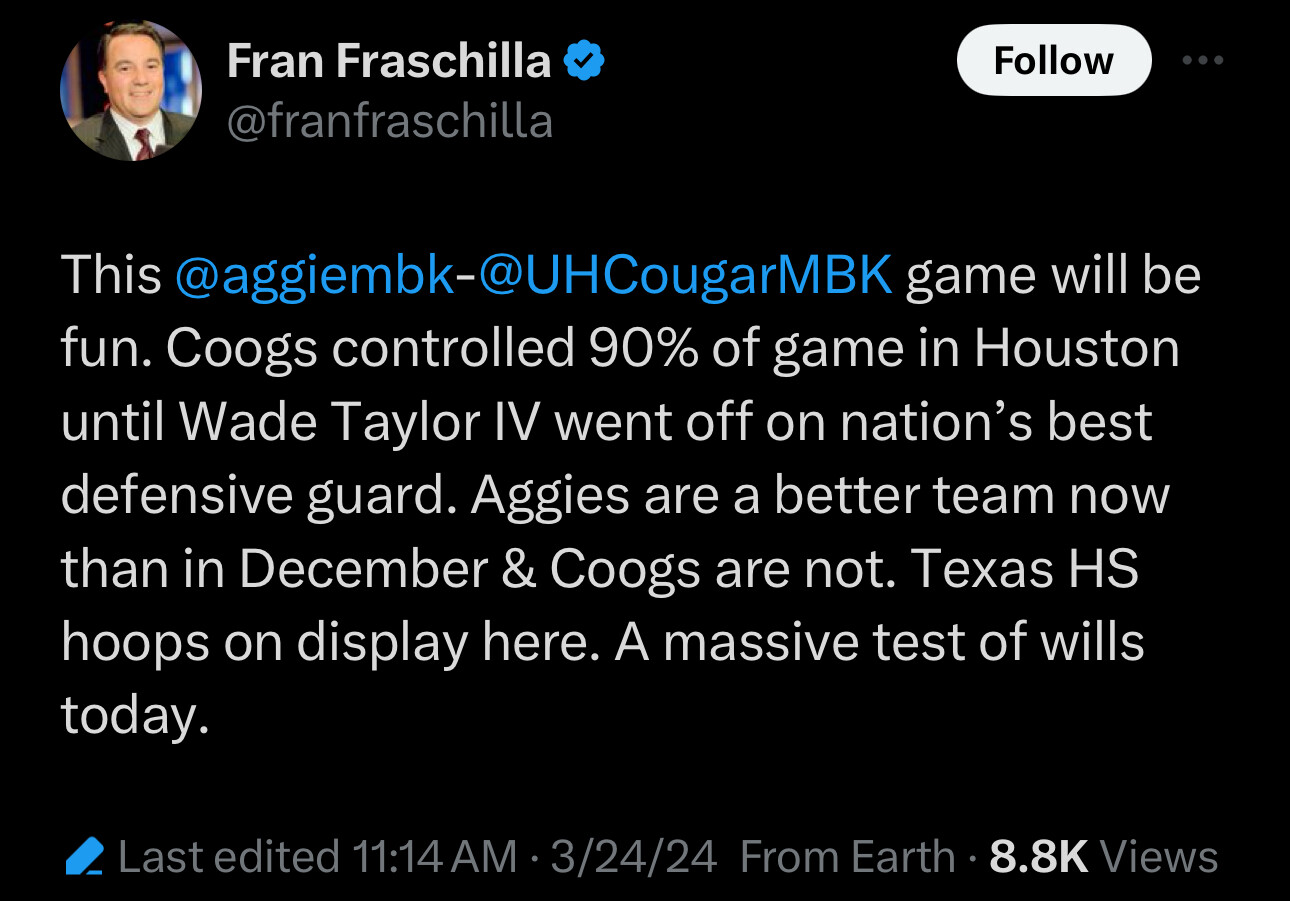The height and width of the screenshot is (901, 1290).
Task: Click the Wade Taylor IV text line
Action: pyautogui.click(x=607, y=422)
